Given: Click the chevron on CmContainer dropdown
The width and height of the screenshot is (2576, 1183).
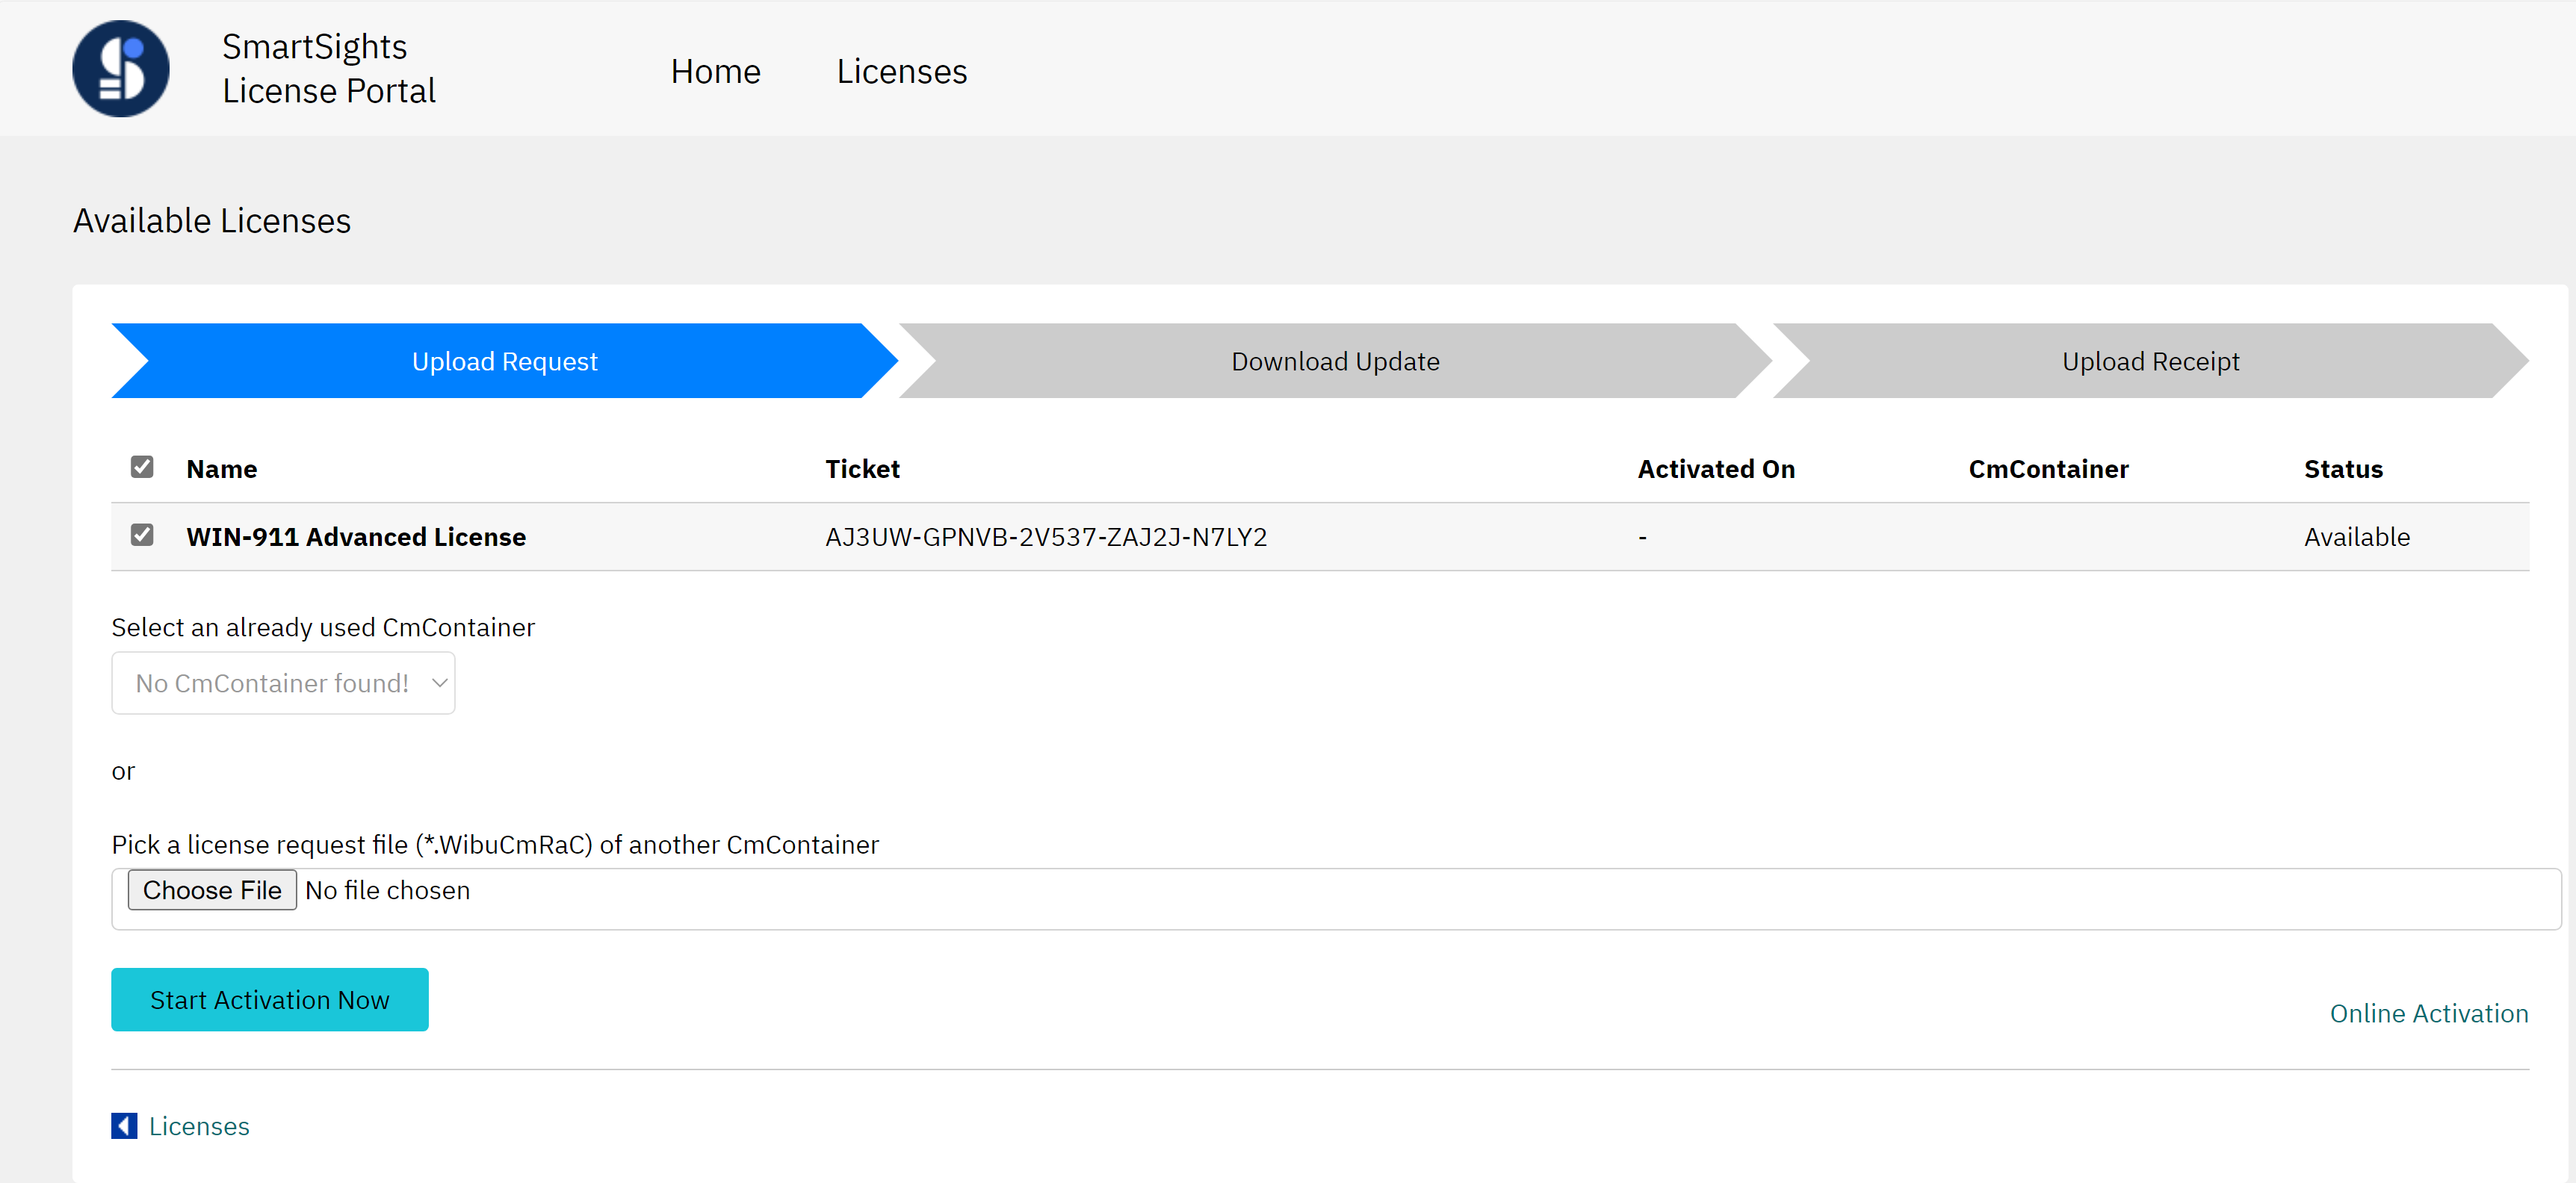Looking at the screenshot, I should pyautogui.click(x=439, y=683).
